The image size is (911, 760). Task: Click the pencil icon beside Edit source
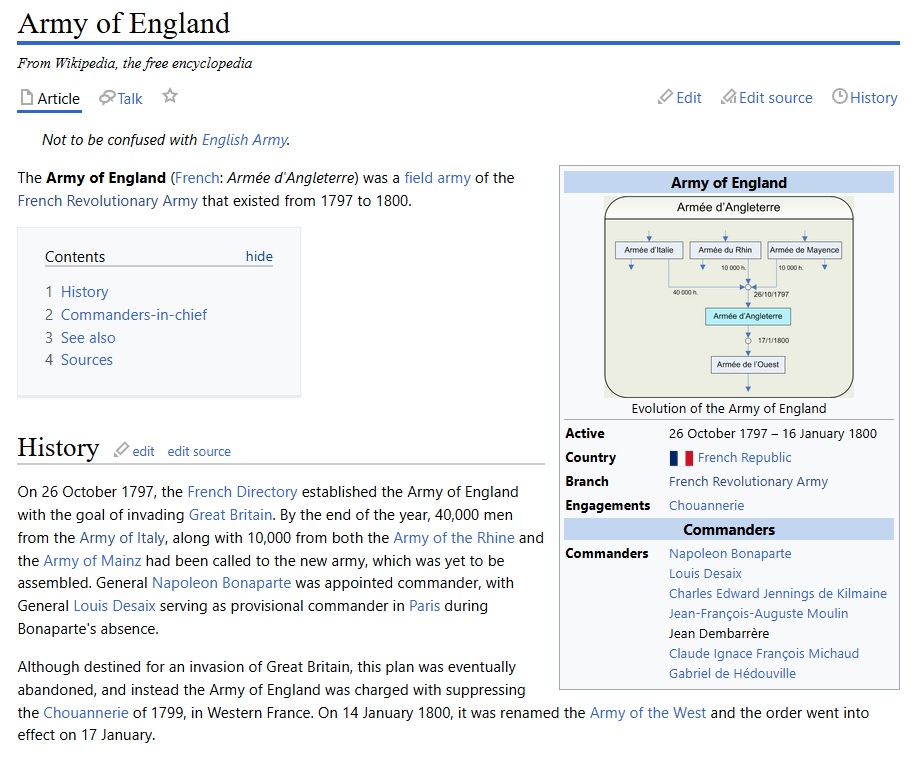pos(729,97)
